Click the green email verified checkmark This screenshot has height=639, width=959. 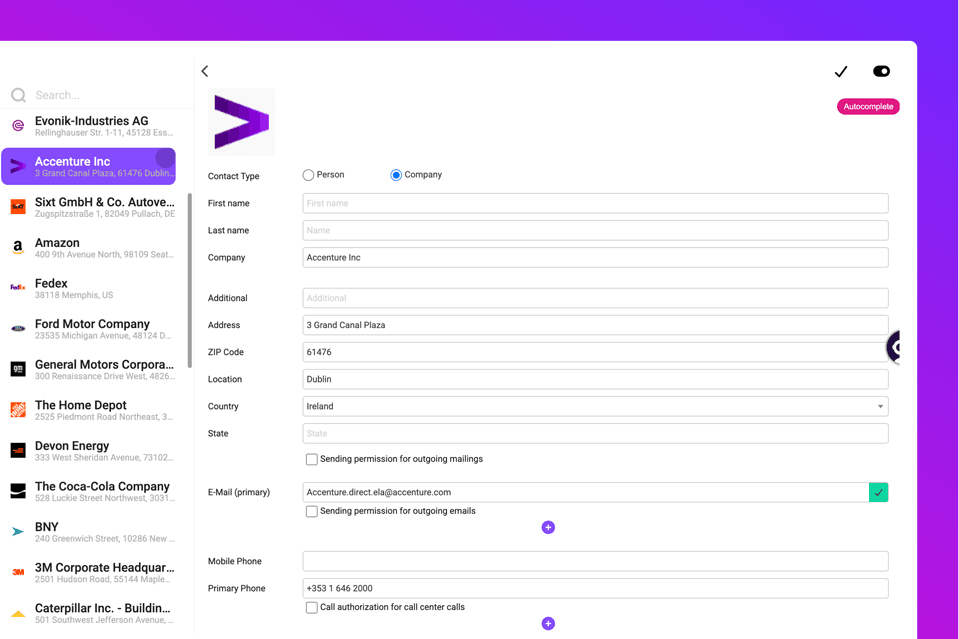click(x=878, y=492)
